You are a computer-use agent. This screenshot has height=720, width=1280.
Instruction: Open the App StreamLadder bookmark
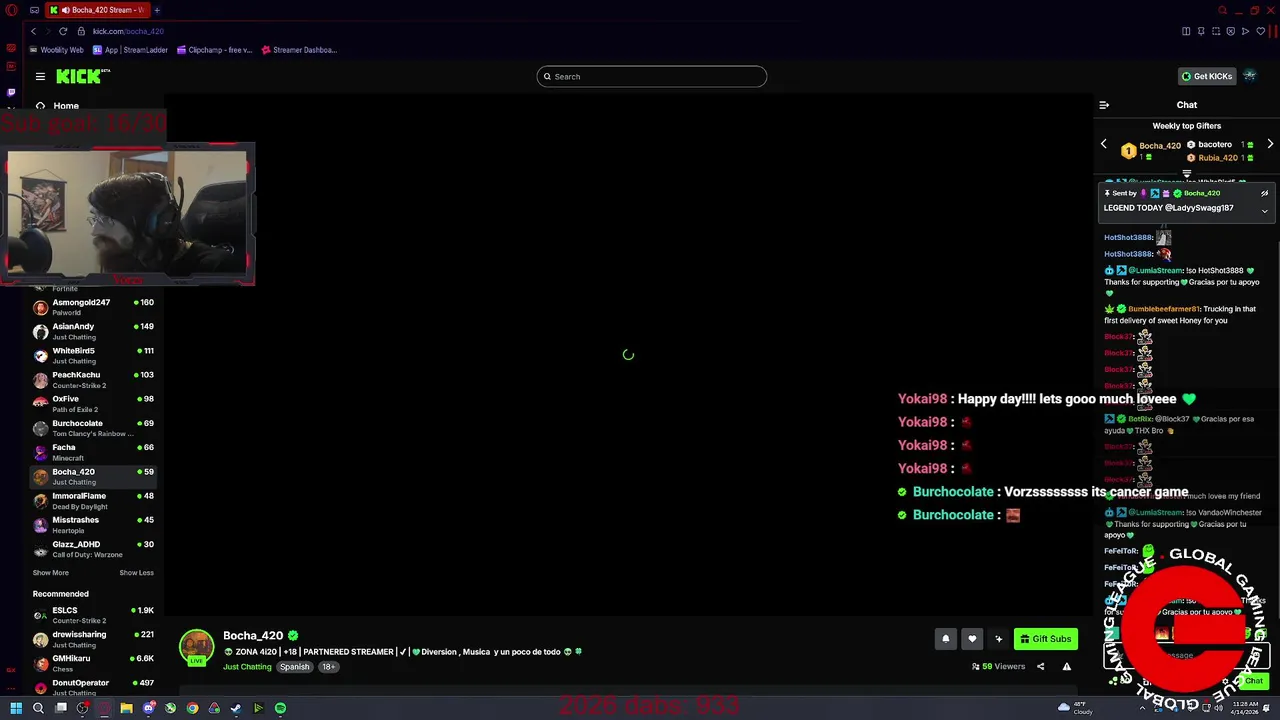click(x=131, y=50)
